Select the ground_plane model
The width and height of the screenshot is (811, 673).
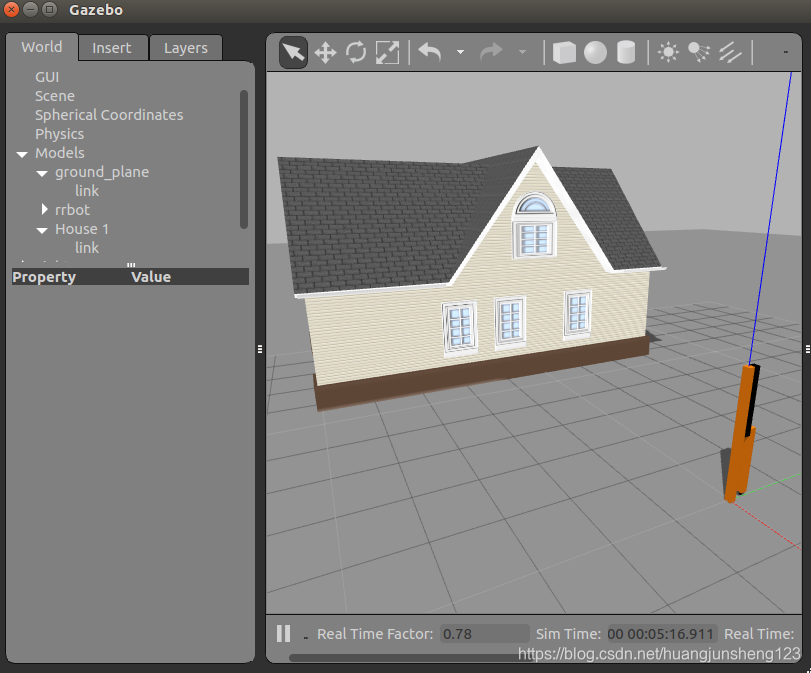tap(102, 172)
